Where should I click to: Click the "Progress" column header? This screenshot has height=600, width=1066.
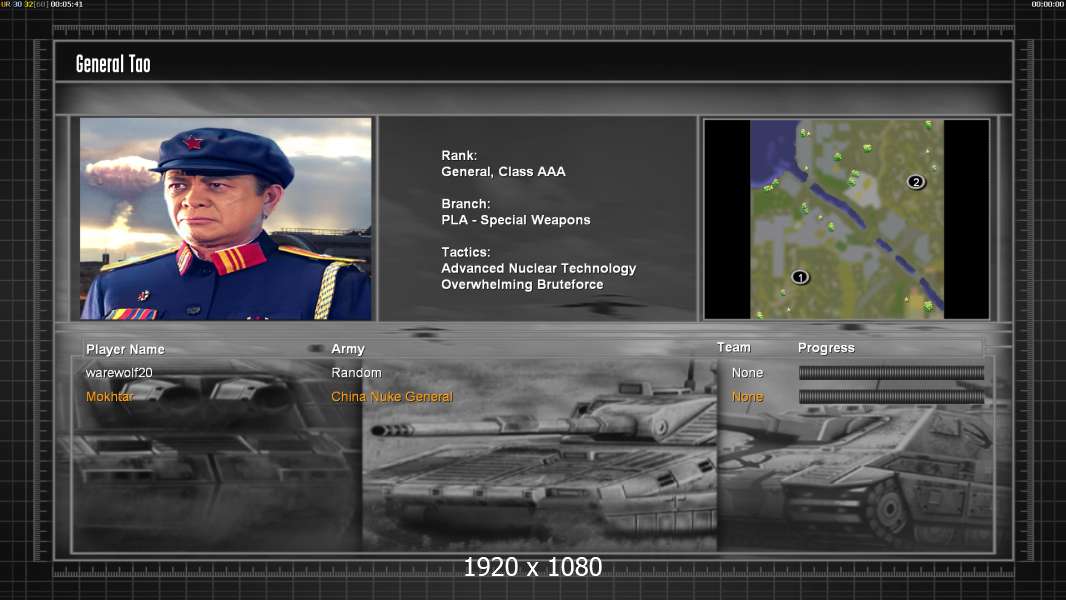(826, 348)
